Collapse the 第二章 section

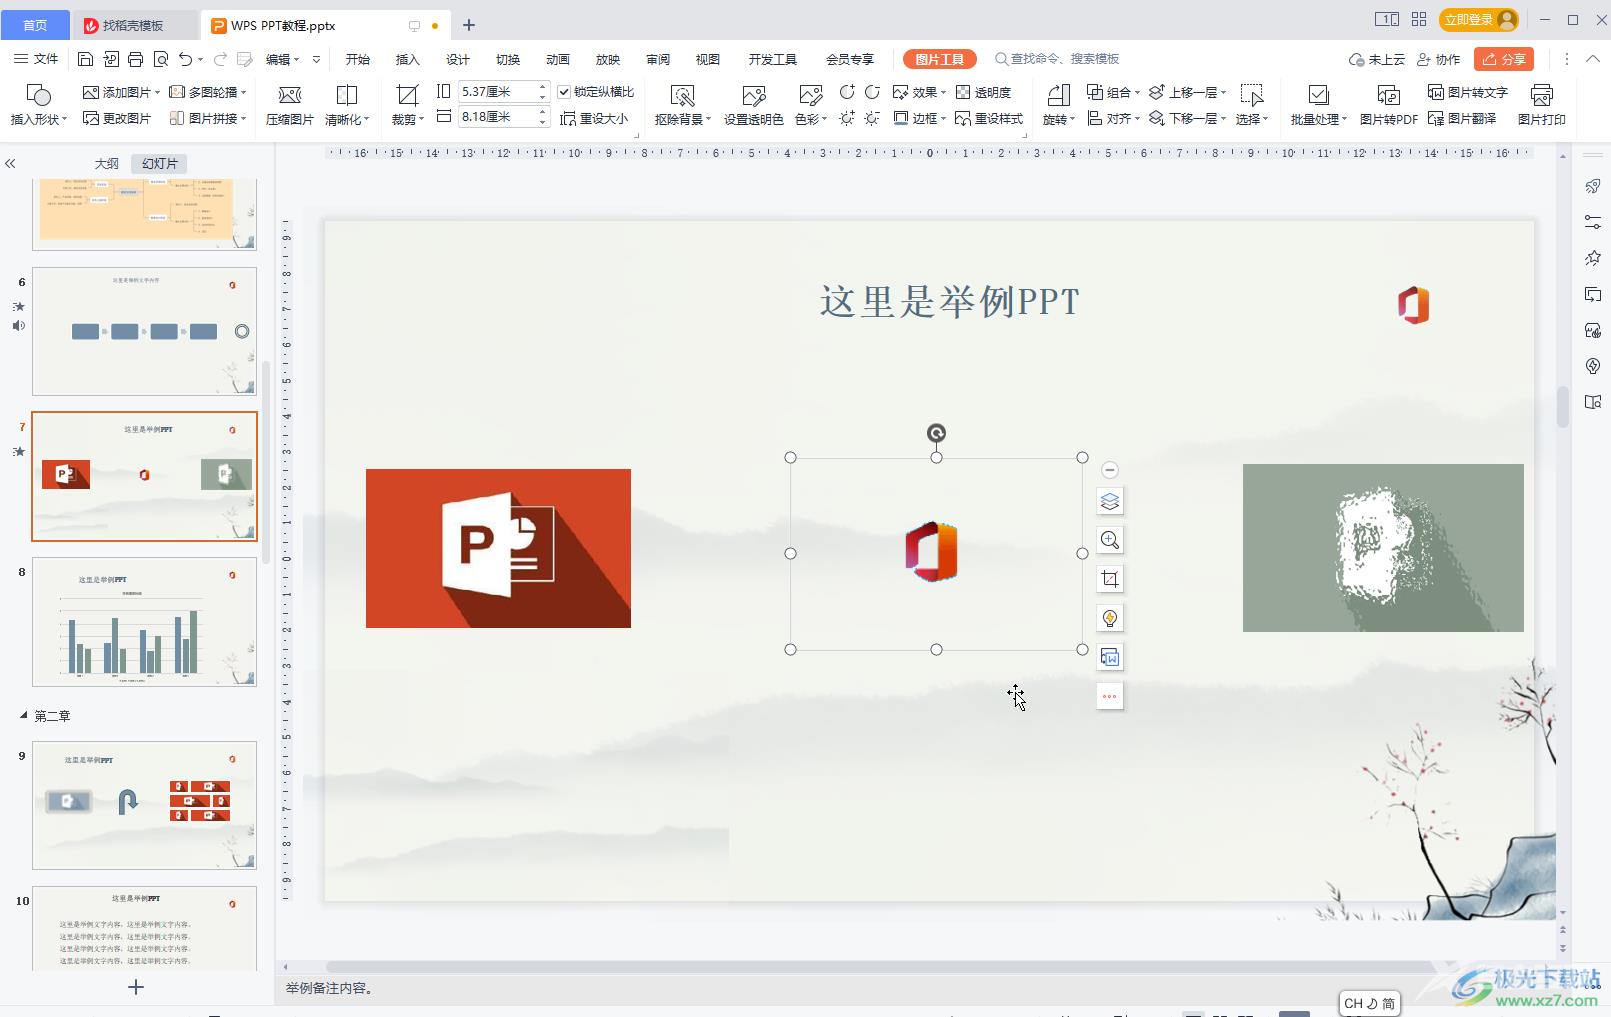[24, 716]
